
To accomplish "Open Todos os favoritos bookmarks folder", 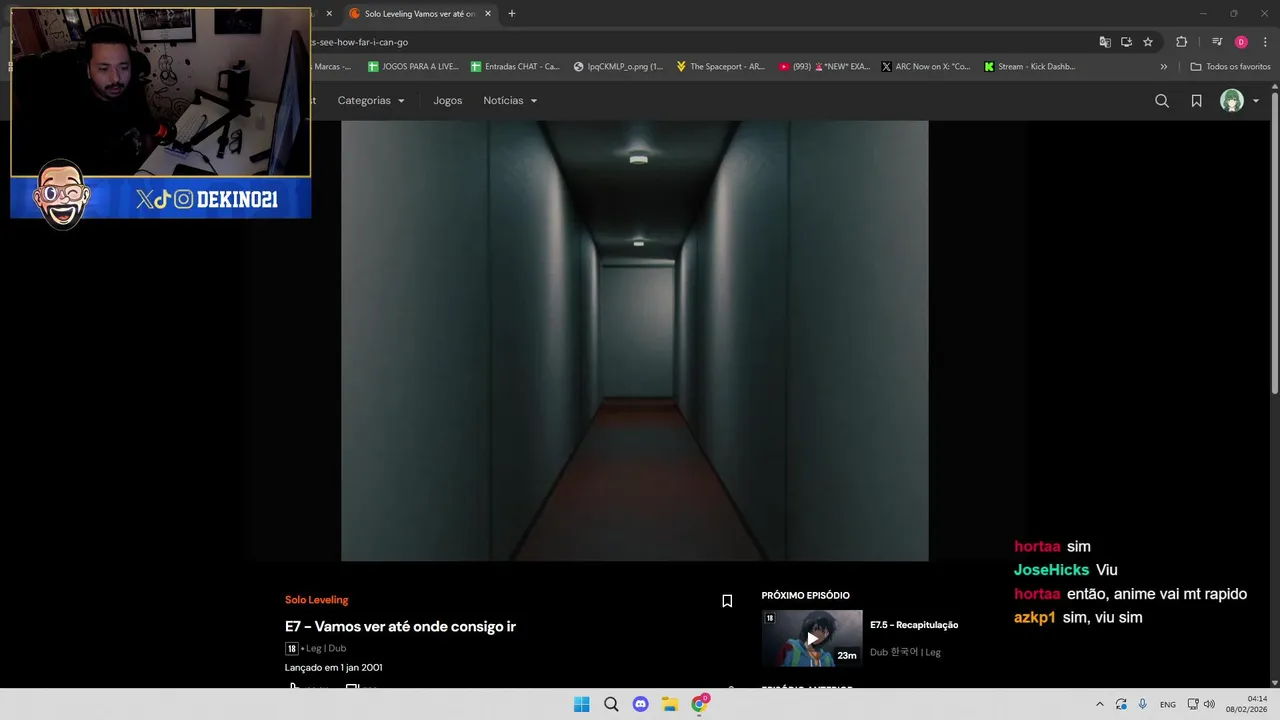I will 1230,67.
